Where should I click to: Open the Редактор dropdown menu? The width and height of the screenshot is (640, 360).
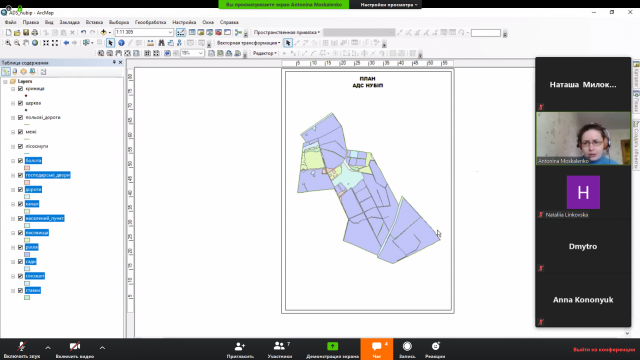coord(264,53)
